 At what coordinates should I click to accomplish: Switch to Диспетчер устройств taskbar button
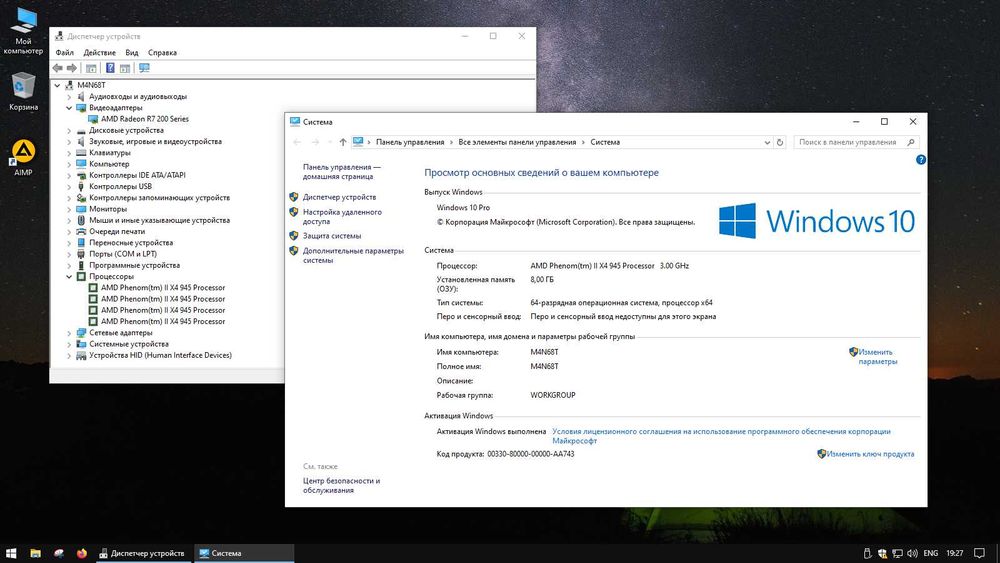click(x=142, y=553)
